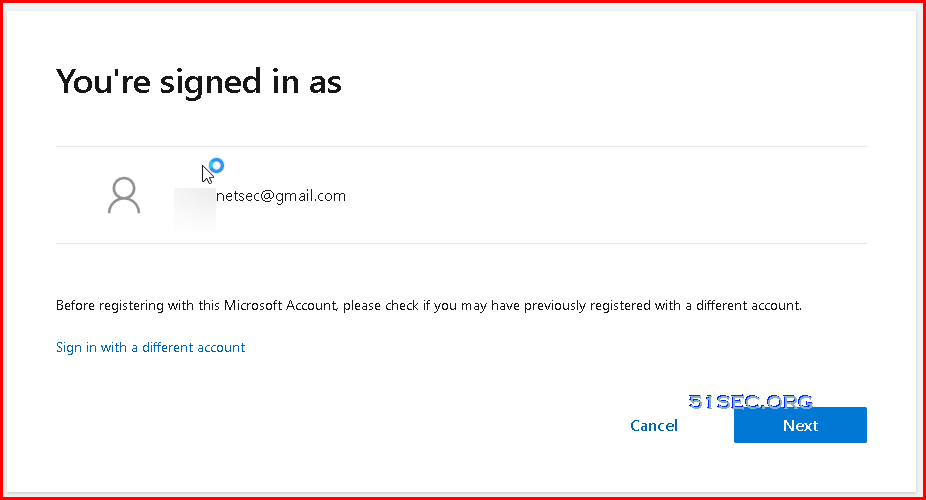The image size is (926, 500).
Task: Click the user avatar silhouette icon
Action: [124, 195]
